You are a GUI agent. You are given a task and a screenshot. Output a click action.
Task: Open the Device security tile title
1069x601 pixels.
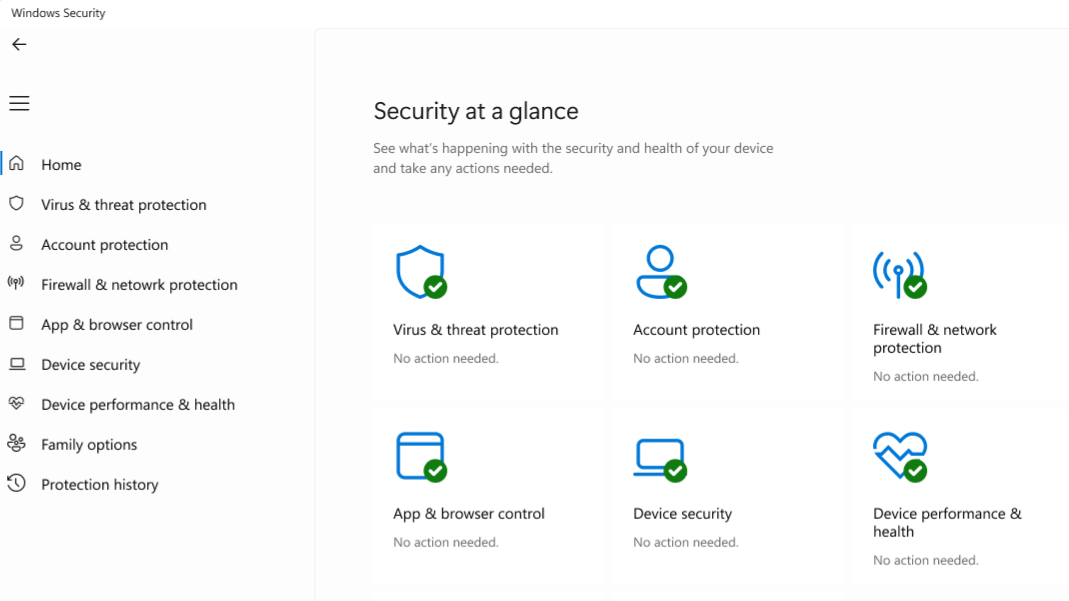pos(682,514)
